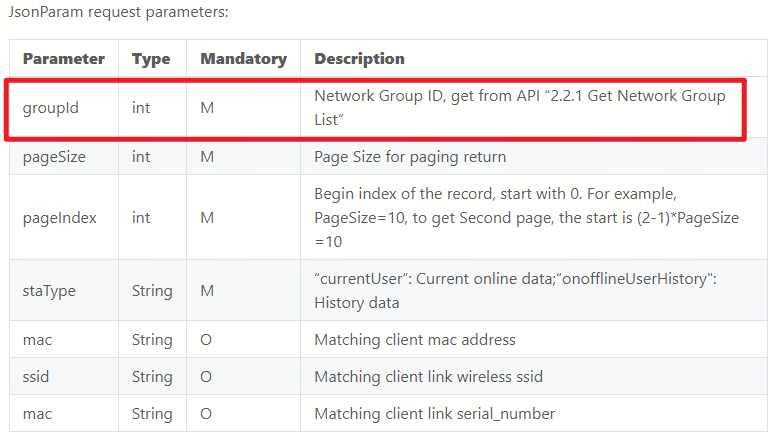Click the mandatory "O" cell in ssid row
773x440 pixels.
click(207, 377)
